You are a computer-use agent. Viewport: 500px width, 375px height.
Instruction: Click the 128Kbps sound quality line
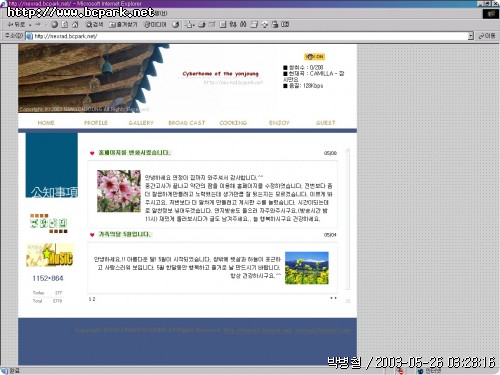[303, 86]
